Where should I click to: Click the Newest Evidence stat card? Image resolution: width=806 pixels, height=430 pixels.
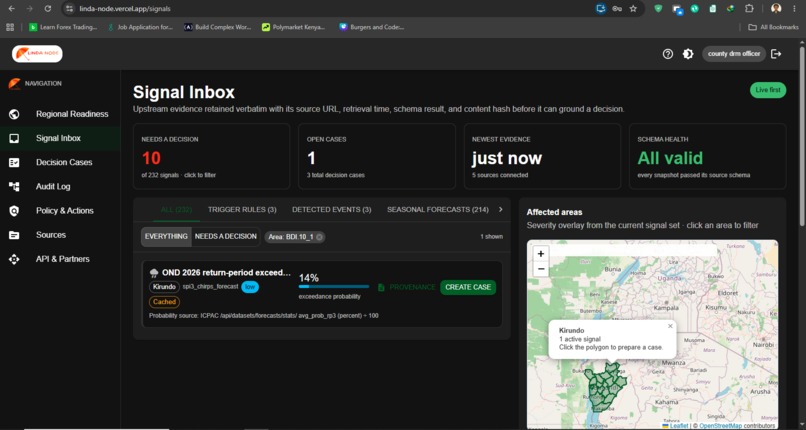[542, 156]
